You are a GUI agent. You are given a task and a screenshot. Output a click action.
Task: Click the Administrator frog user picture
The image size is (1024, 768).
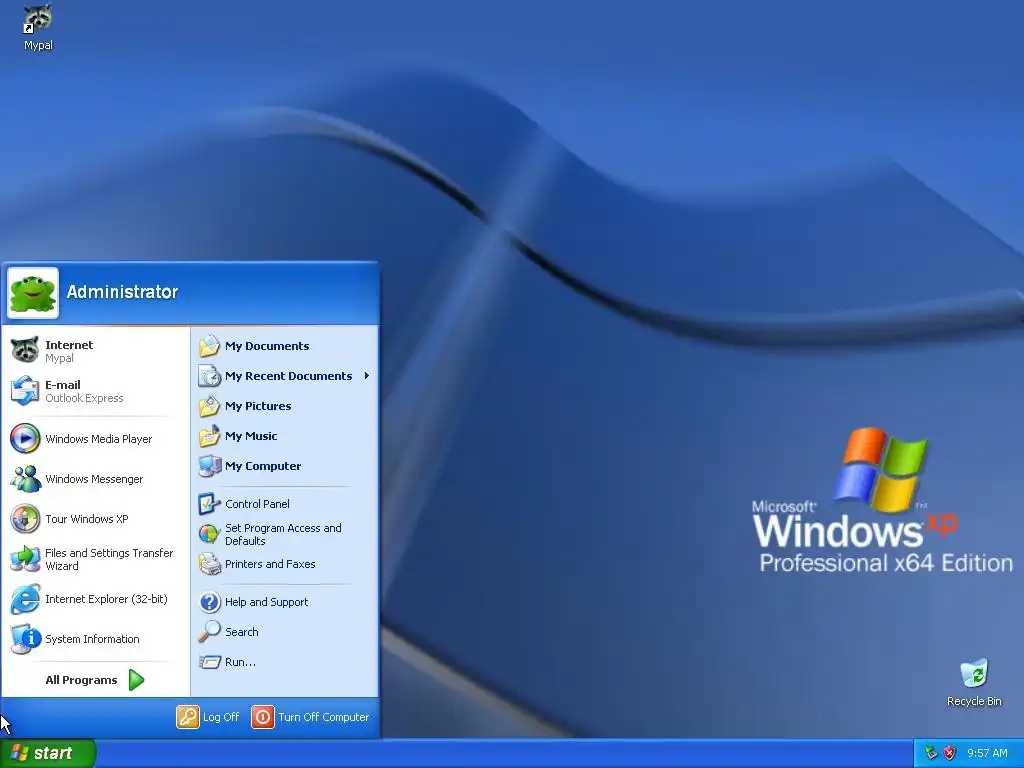pyautogui.click(x=33, y=293)
